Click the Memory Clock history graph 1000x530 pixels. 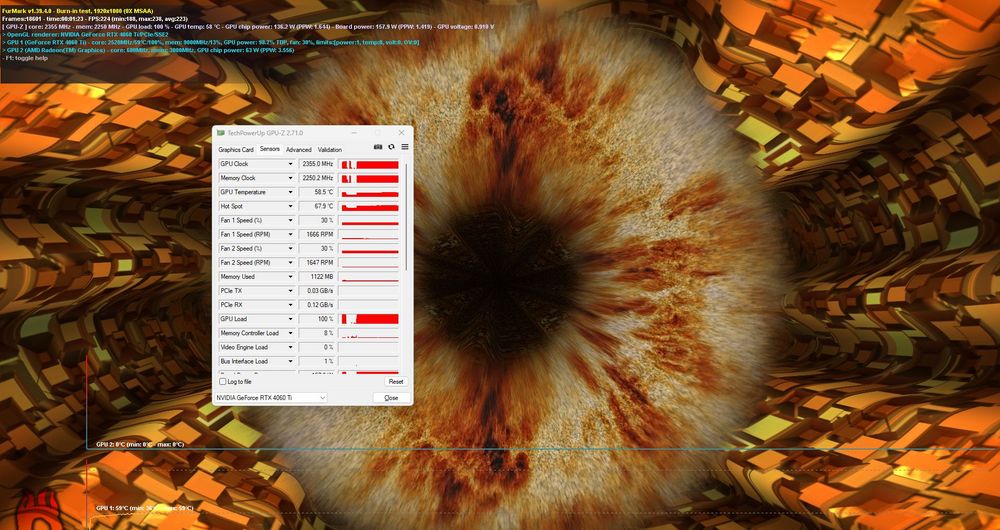369,178
